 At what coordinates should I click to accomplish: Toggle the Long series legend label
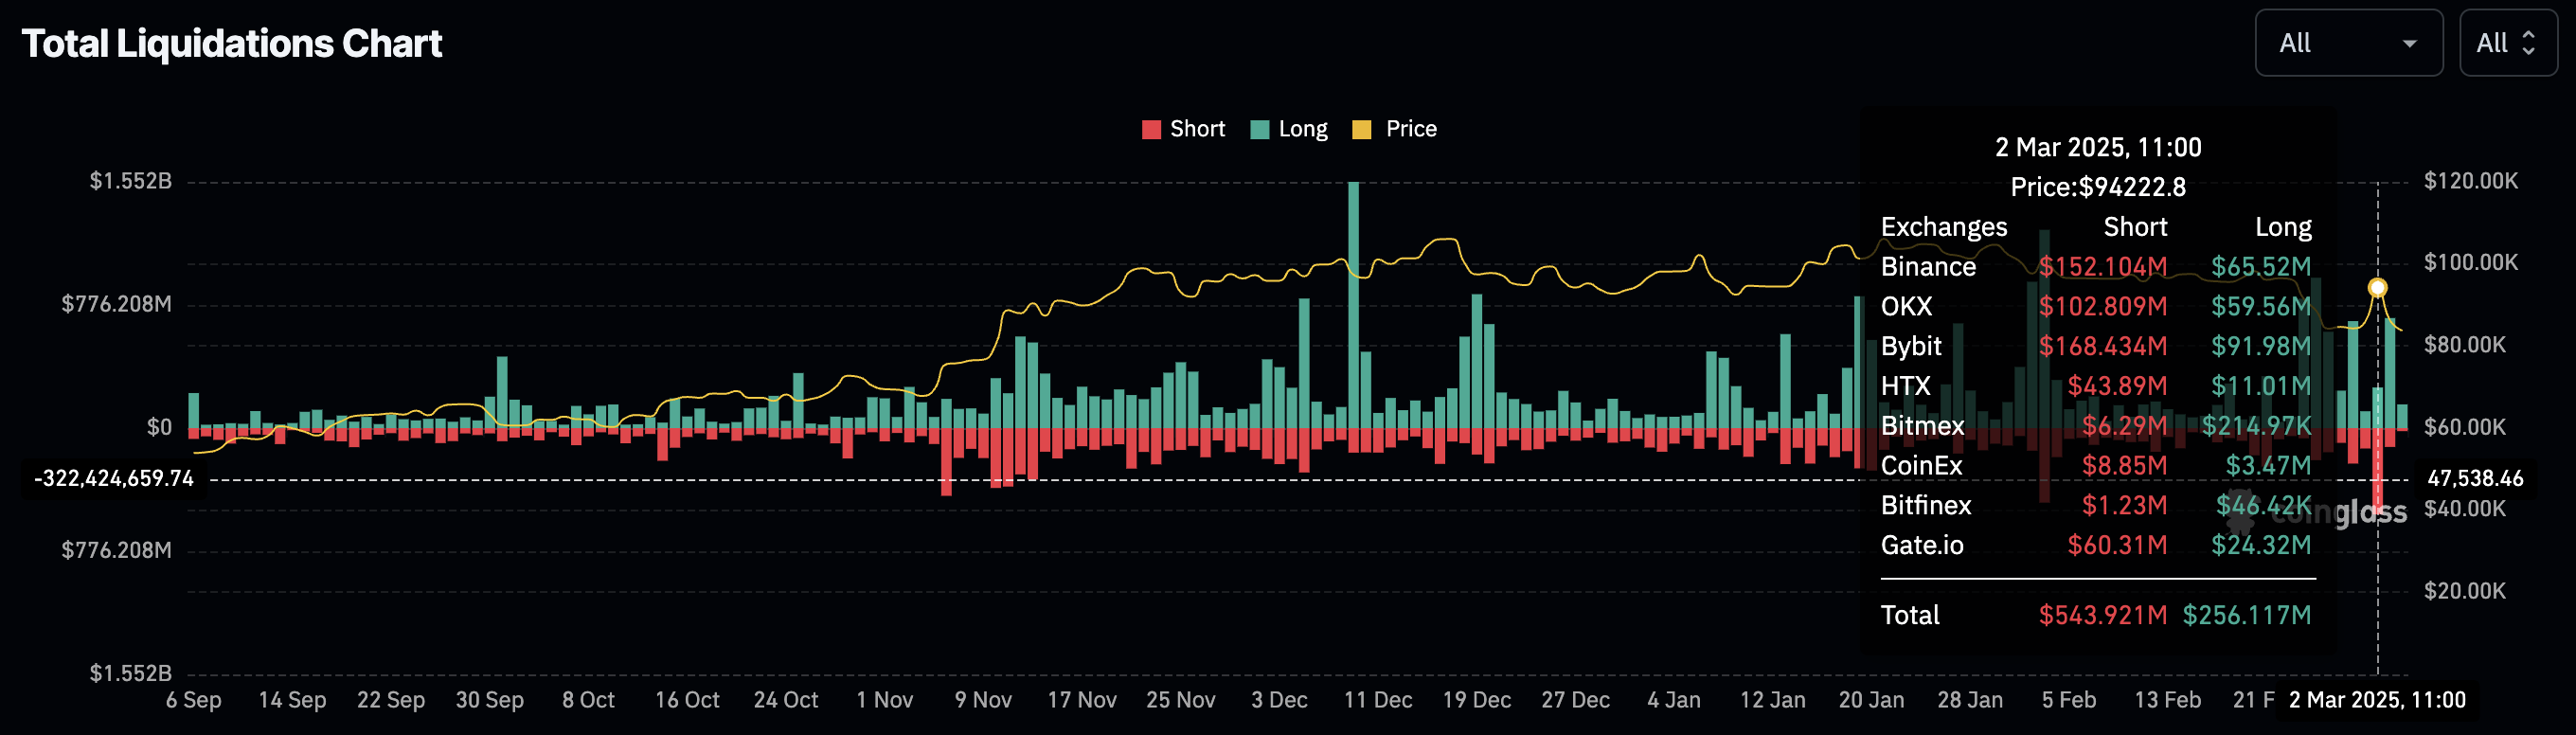coord(1302,129)
